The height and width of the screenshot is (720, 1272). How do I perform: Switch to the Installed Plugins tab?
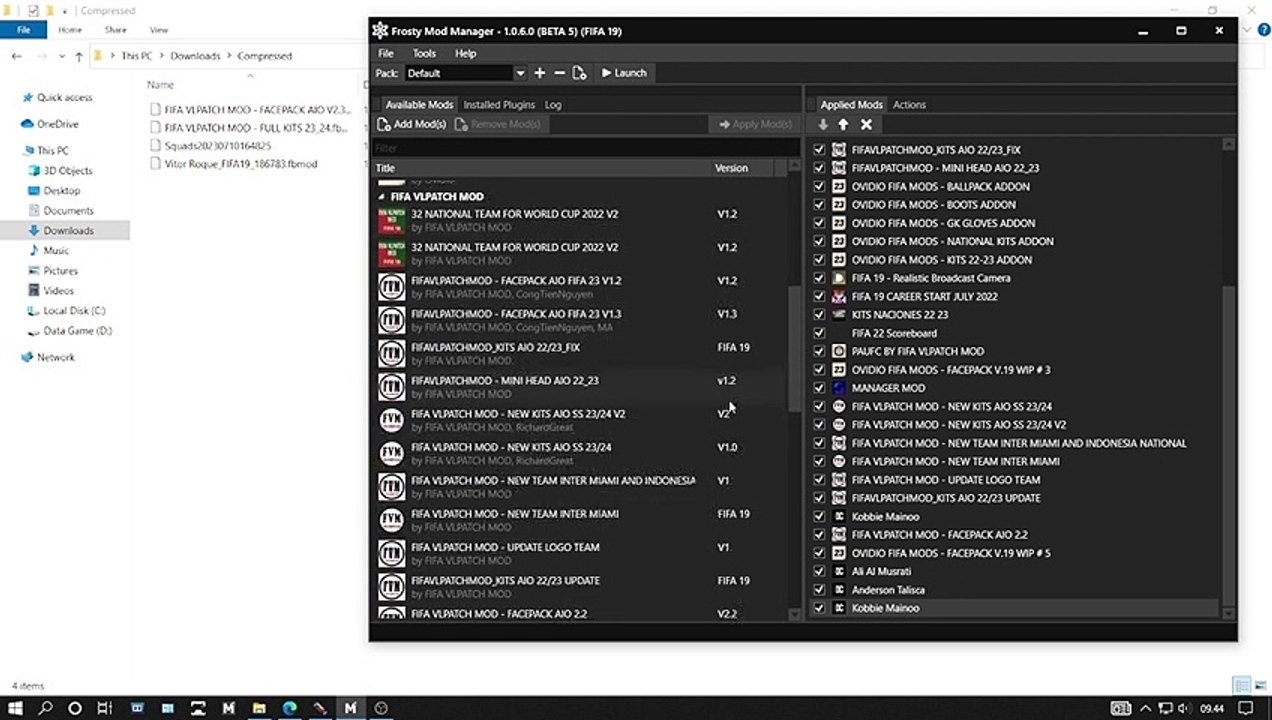point(499,104)
